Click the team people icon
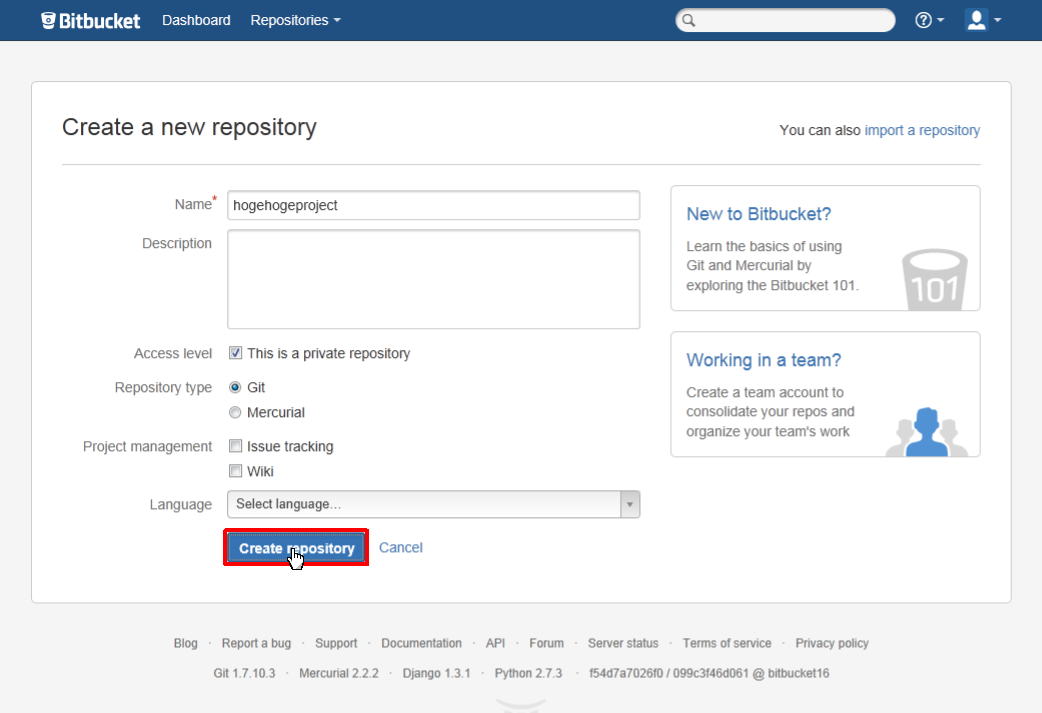 pos(927,431)
